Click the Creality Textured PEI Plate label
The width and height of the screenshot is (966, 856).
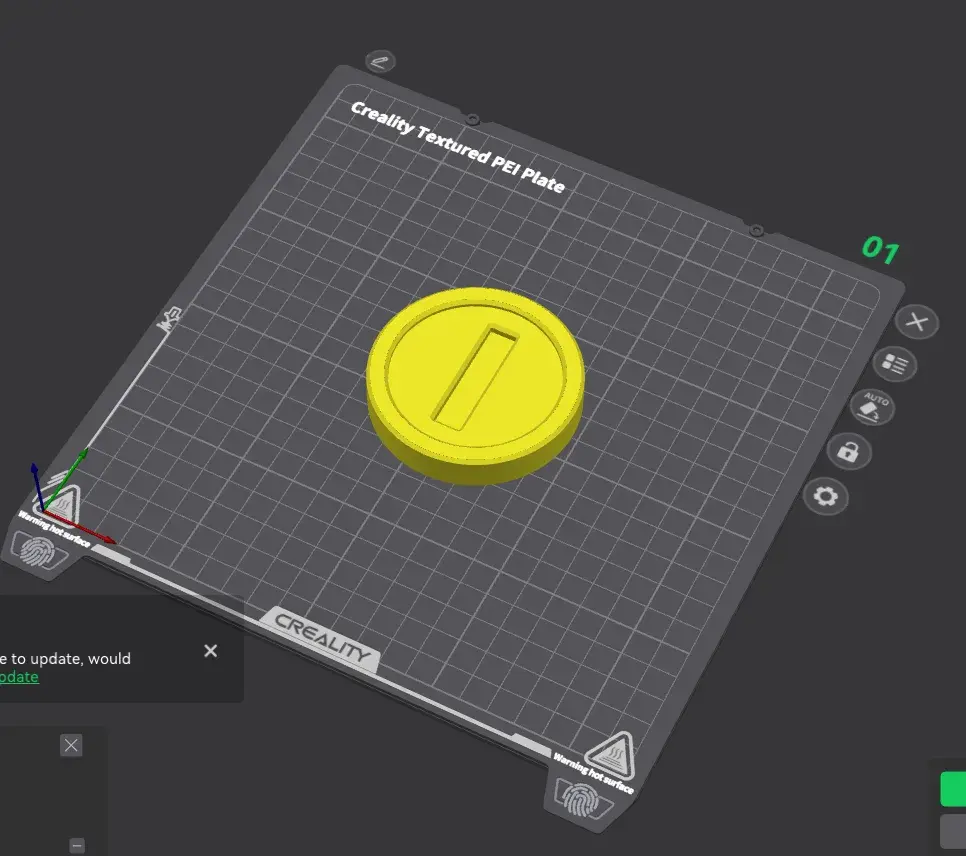pyautogui.click(x=457, y=147)
